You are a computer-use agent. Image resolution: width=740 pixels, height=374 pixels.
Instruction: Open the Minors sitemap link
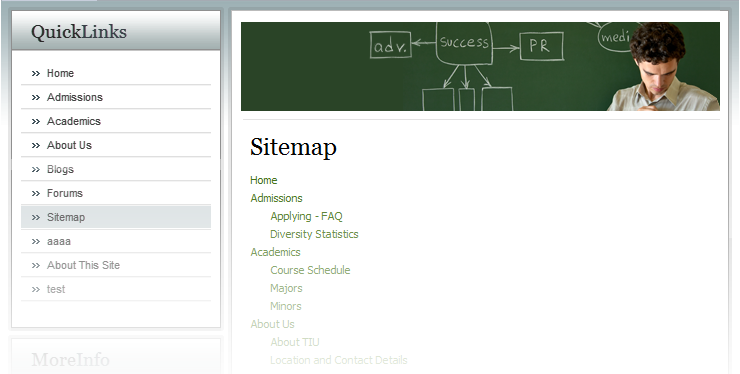(286, 306)
